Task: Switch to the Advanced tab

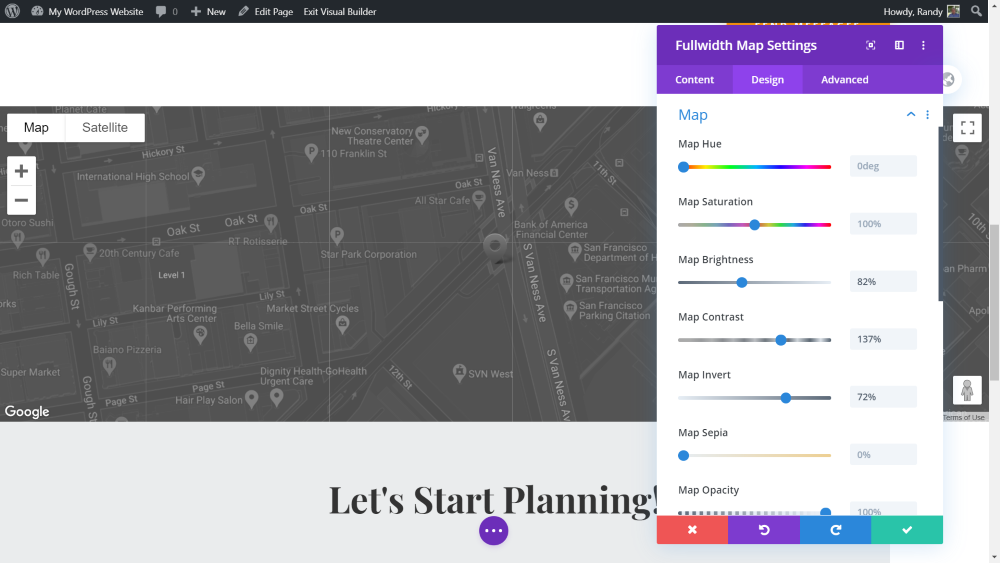Action: (x=844, y=80)
